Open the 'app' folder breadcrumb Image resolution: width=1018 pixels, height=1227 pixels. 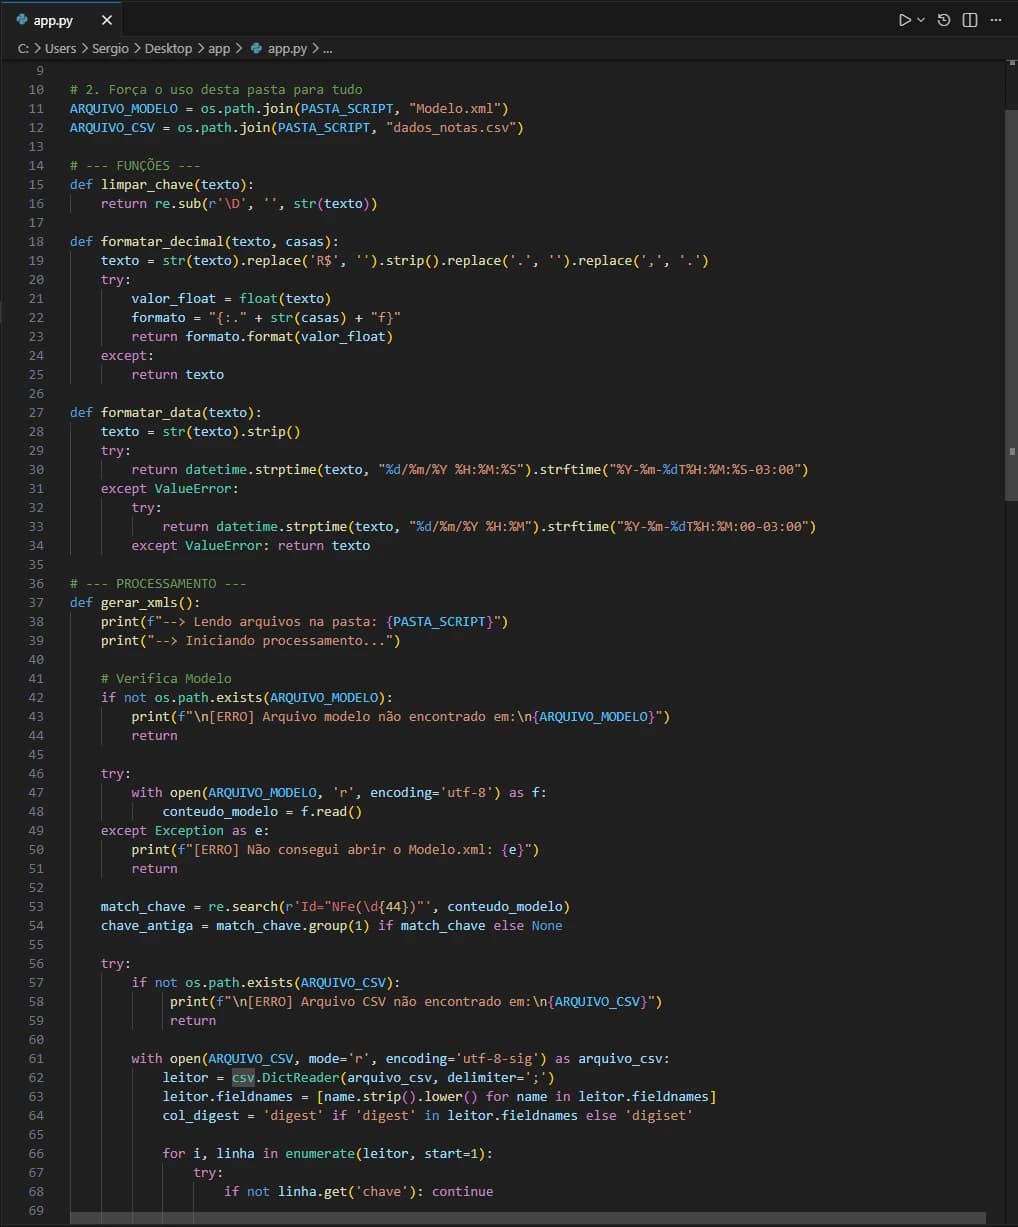tap(219, 48)
